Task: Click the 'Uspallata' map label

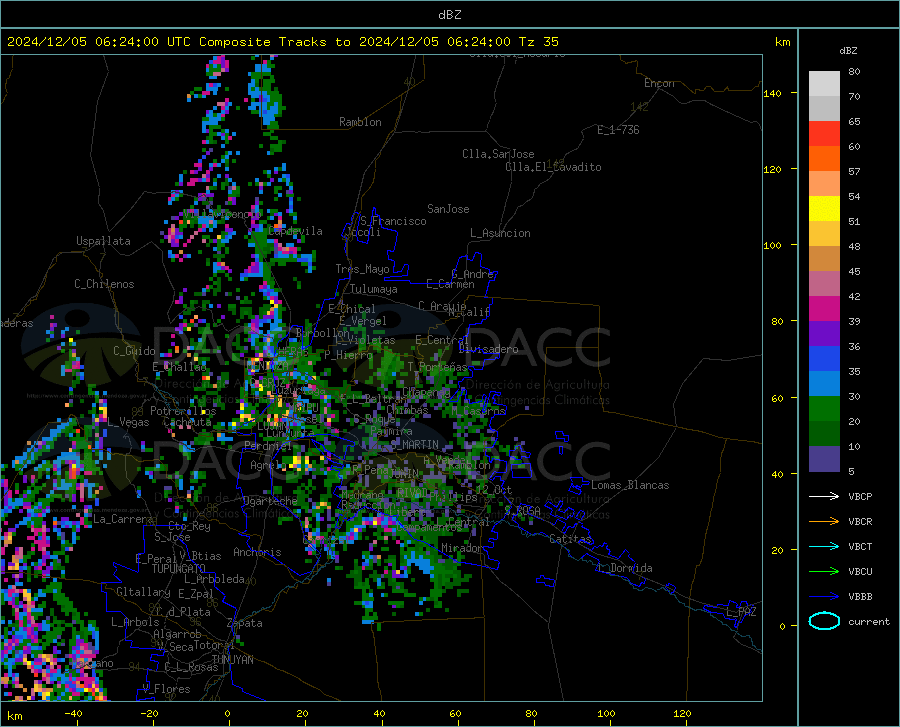Action: [x=103, y=241]
